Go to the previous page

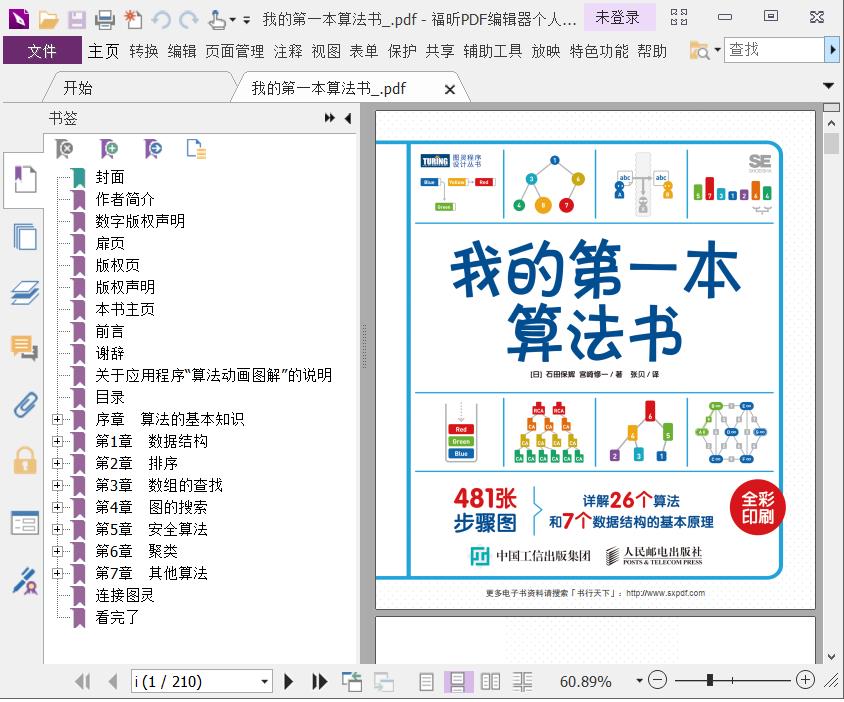click(112, 682)
